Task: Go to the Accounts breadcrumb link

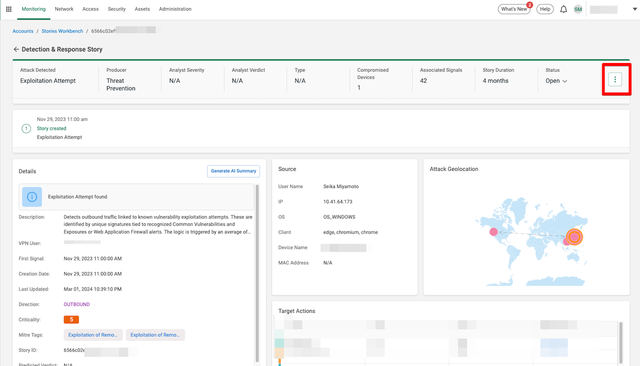Action: pyautogui.click(x=23, y=31)
